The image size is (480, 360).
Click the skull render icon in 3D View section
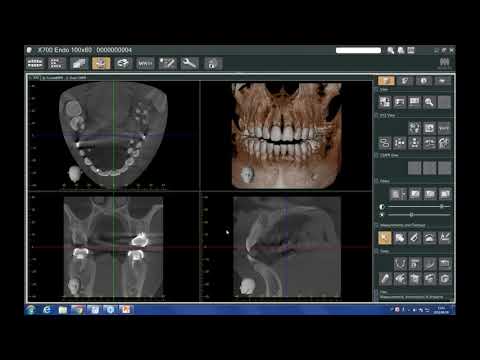(x=414, y=128)
